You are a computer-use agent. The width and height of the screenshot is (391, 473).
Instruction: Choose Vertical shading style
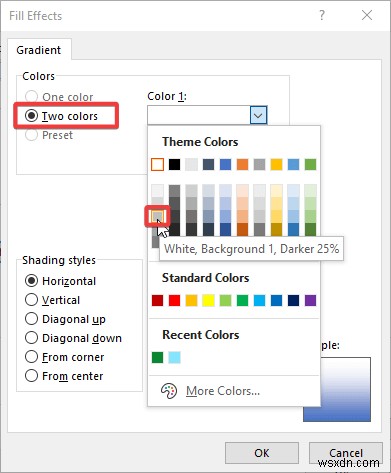pyautogui.click(x=31, y=300)
